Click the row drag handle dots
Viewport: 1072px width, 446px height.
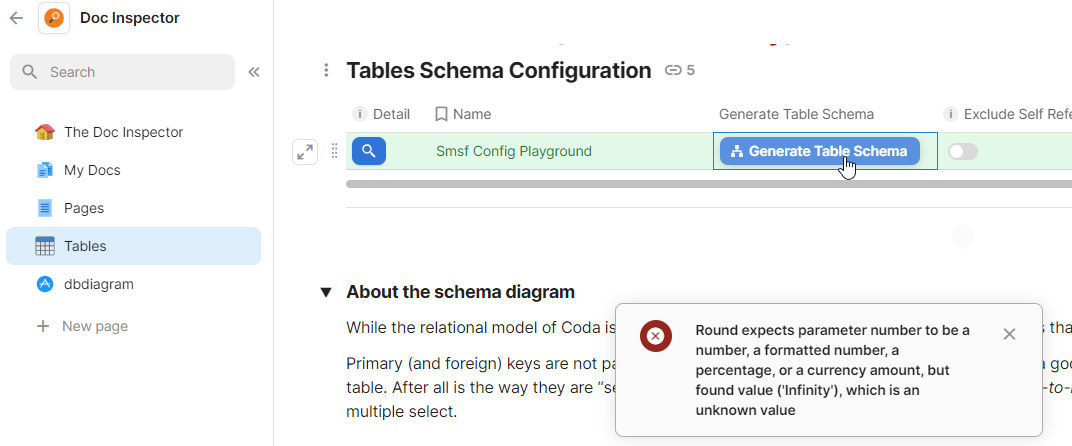point(335,152)
